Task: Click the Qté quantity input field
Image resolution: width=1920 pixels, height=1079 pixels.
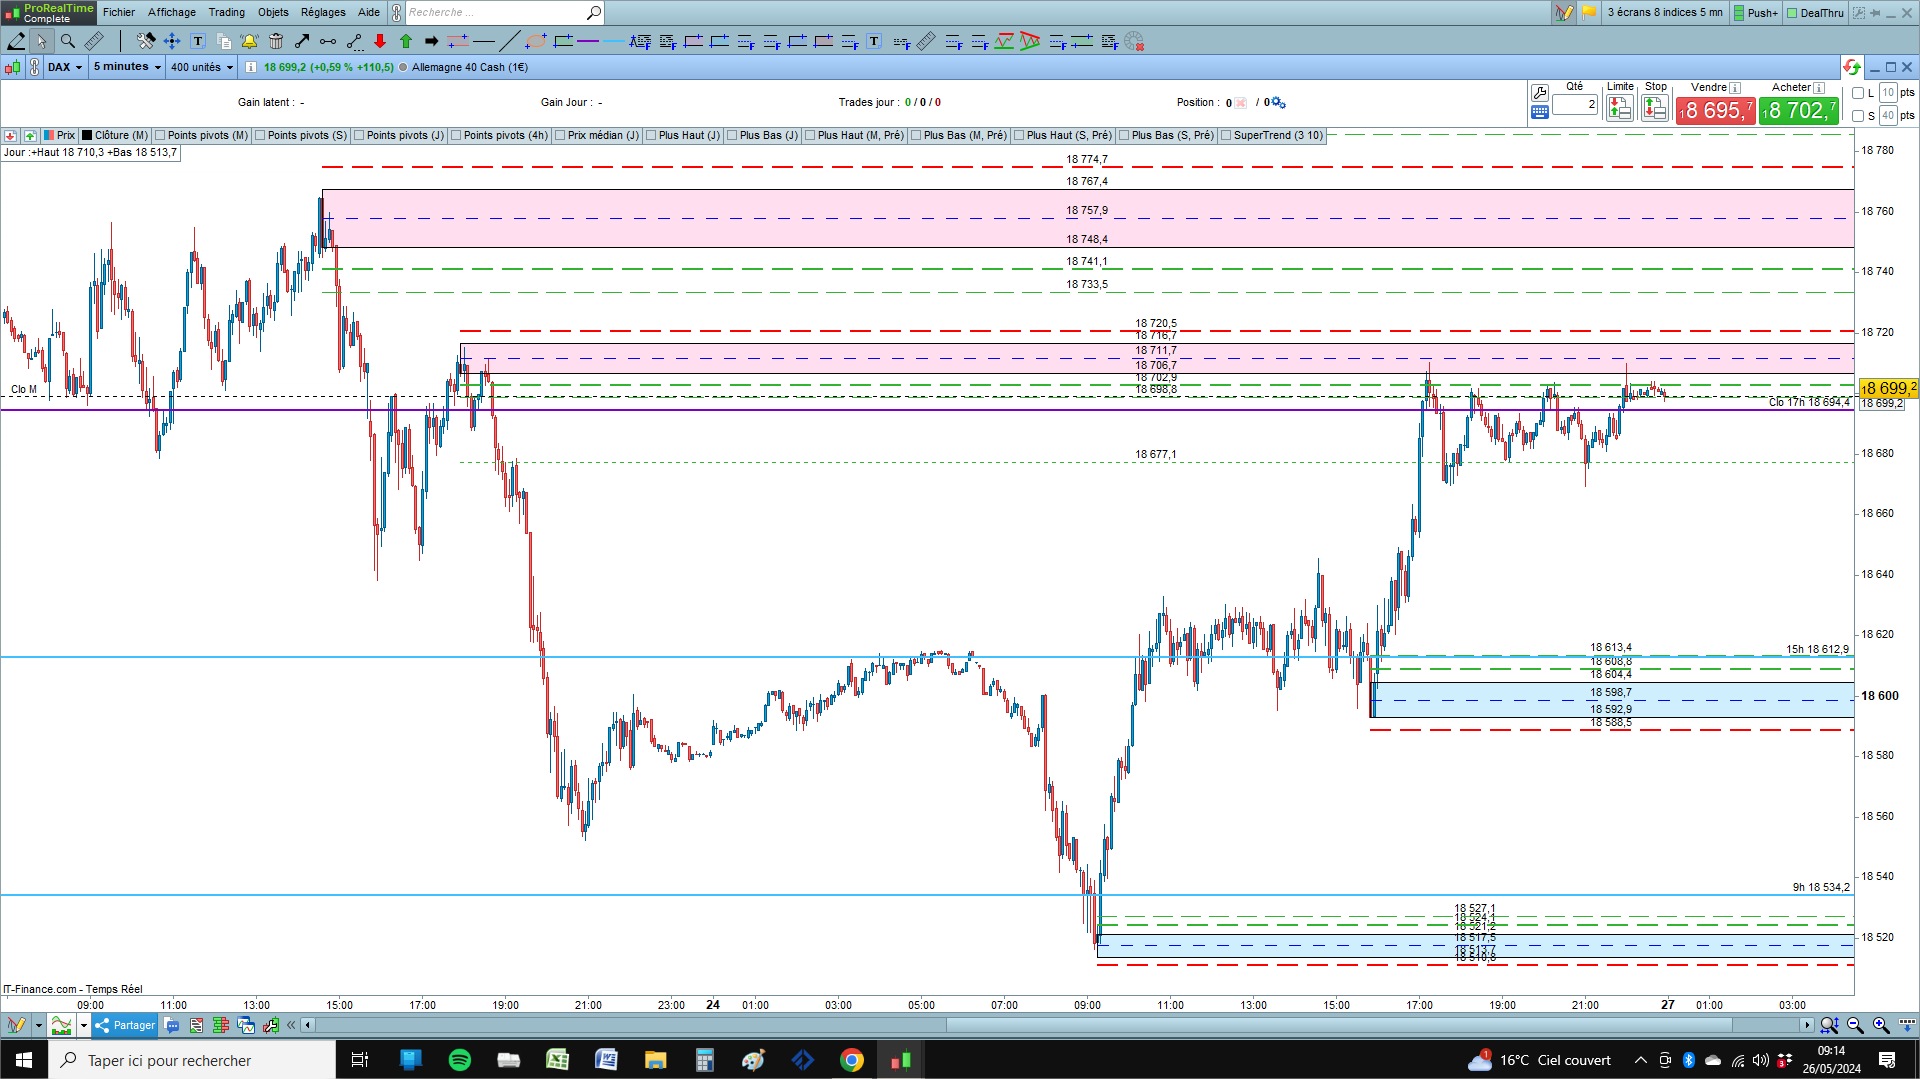Action: (1575, 104)
